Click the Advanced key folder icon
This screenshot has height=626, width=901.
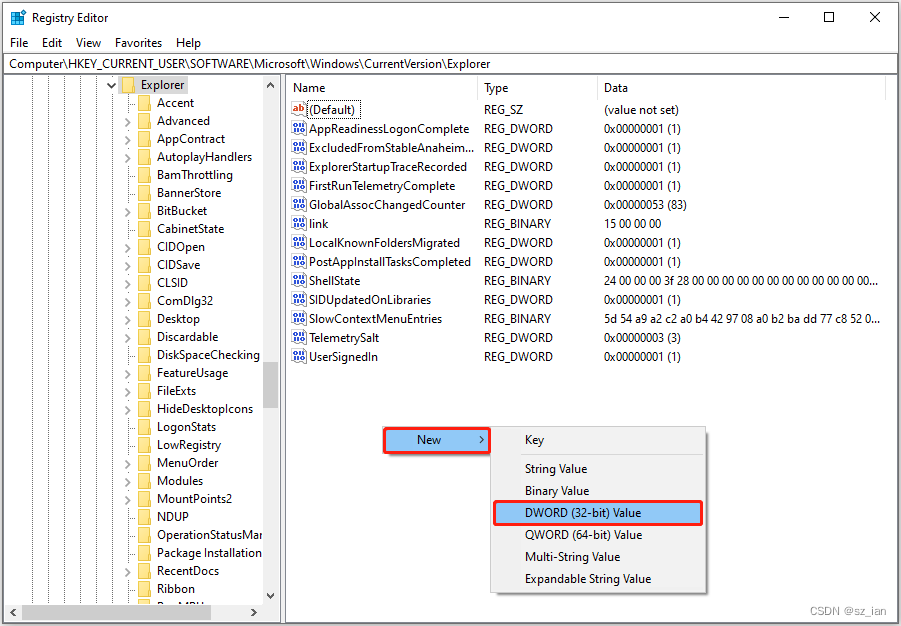click(144, 121)
